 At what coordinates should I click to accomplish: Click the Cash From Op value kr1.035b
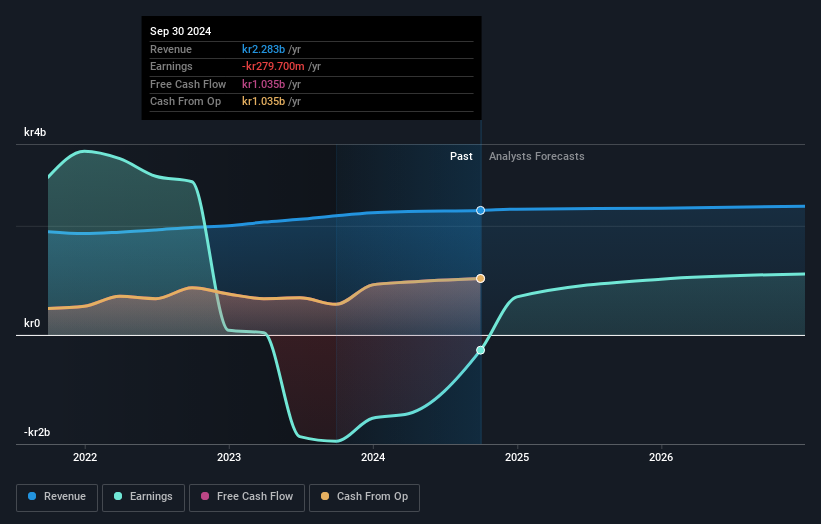tap(263, 102)
